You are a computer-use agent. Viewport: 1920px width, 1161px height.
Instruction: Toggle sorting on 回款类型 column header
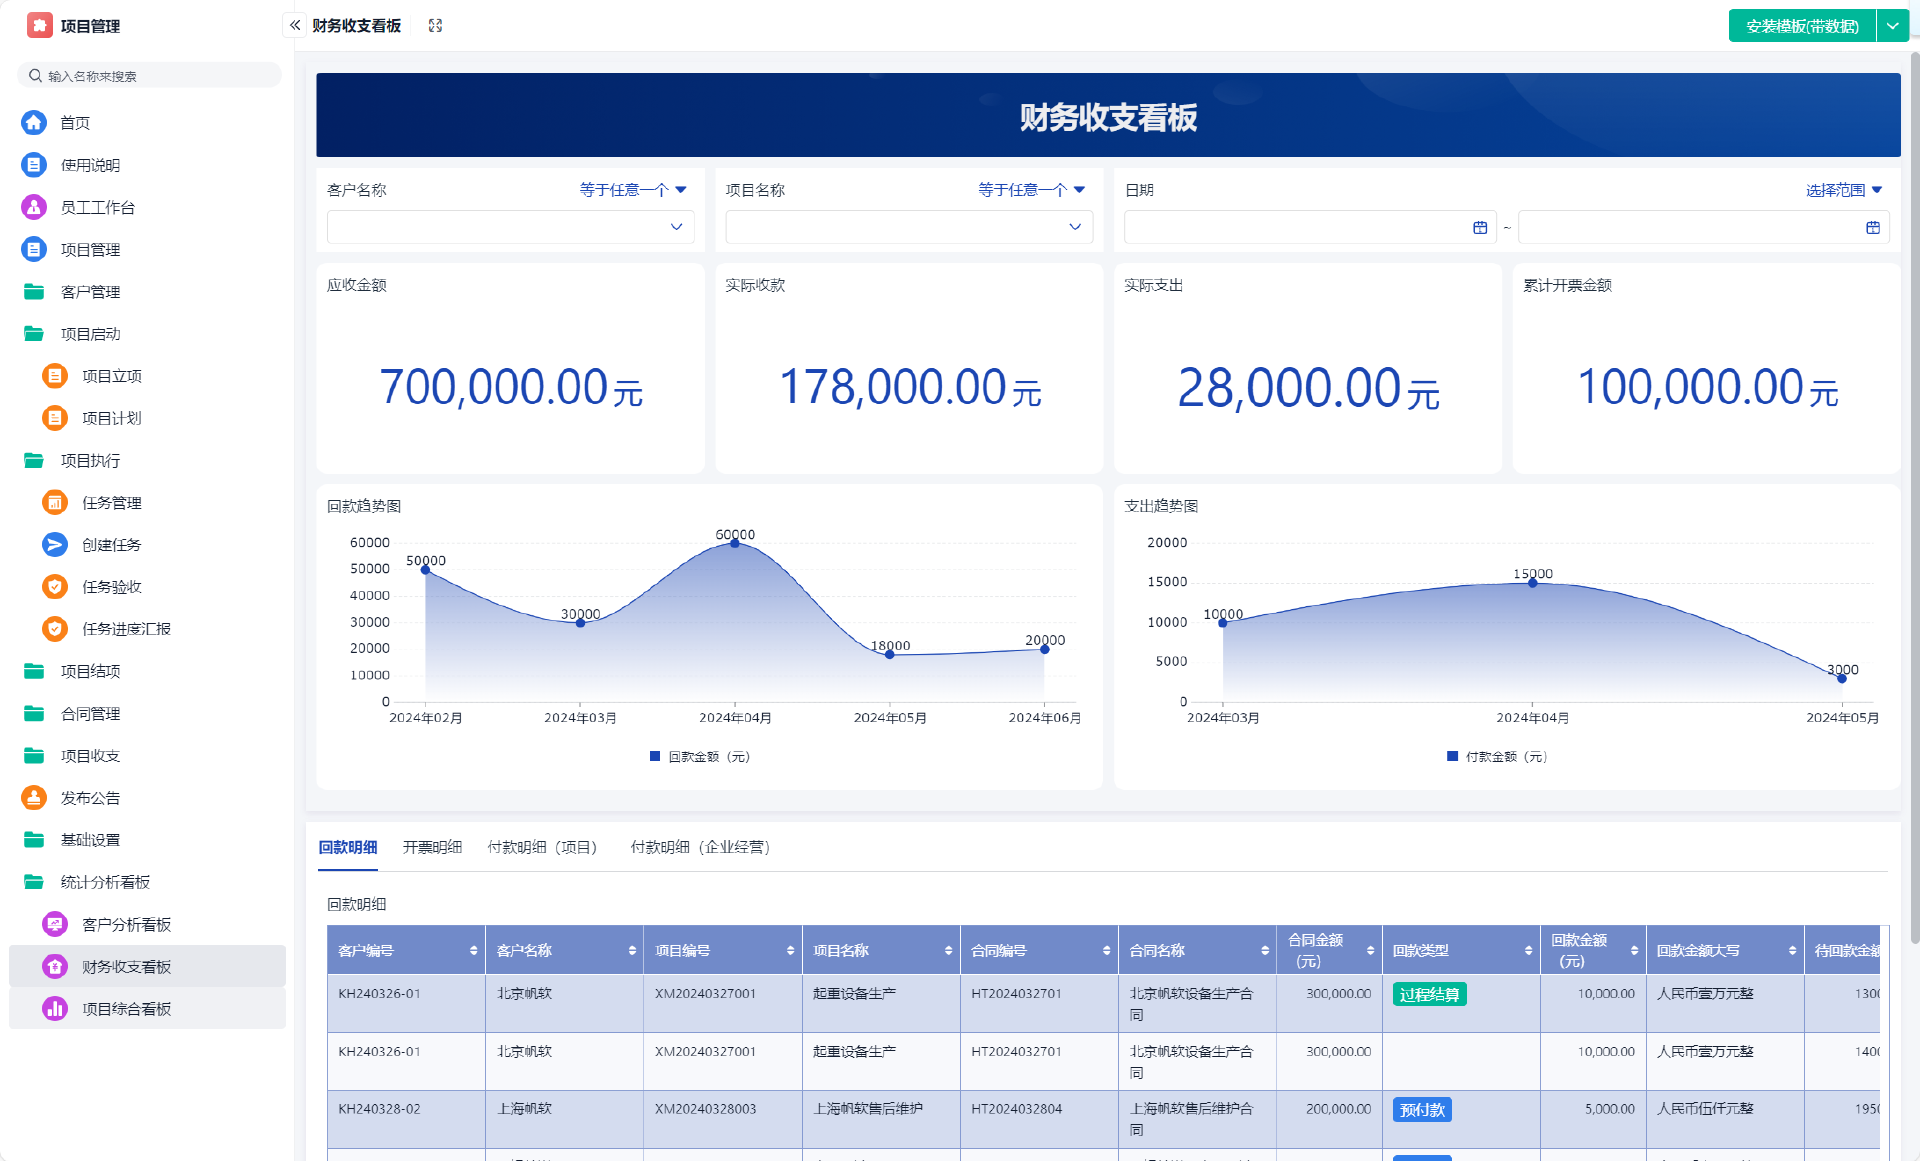tap(1528, 951)
